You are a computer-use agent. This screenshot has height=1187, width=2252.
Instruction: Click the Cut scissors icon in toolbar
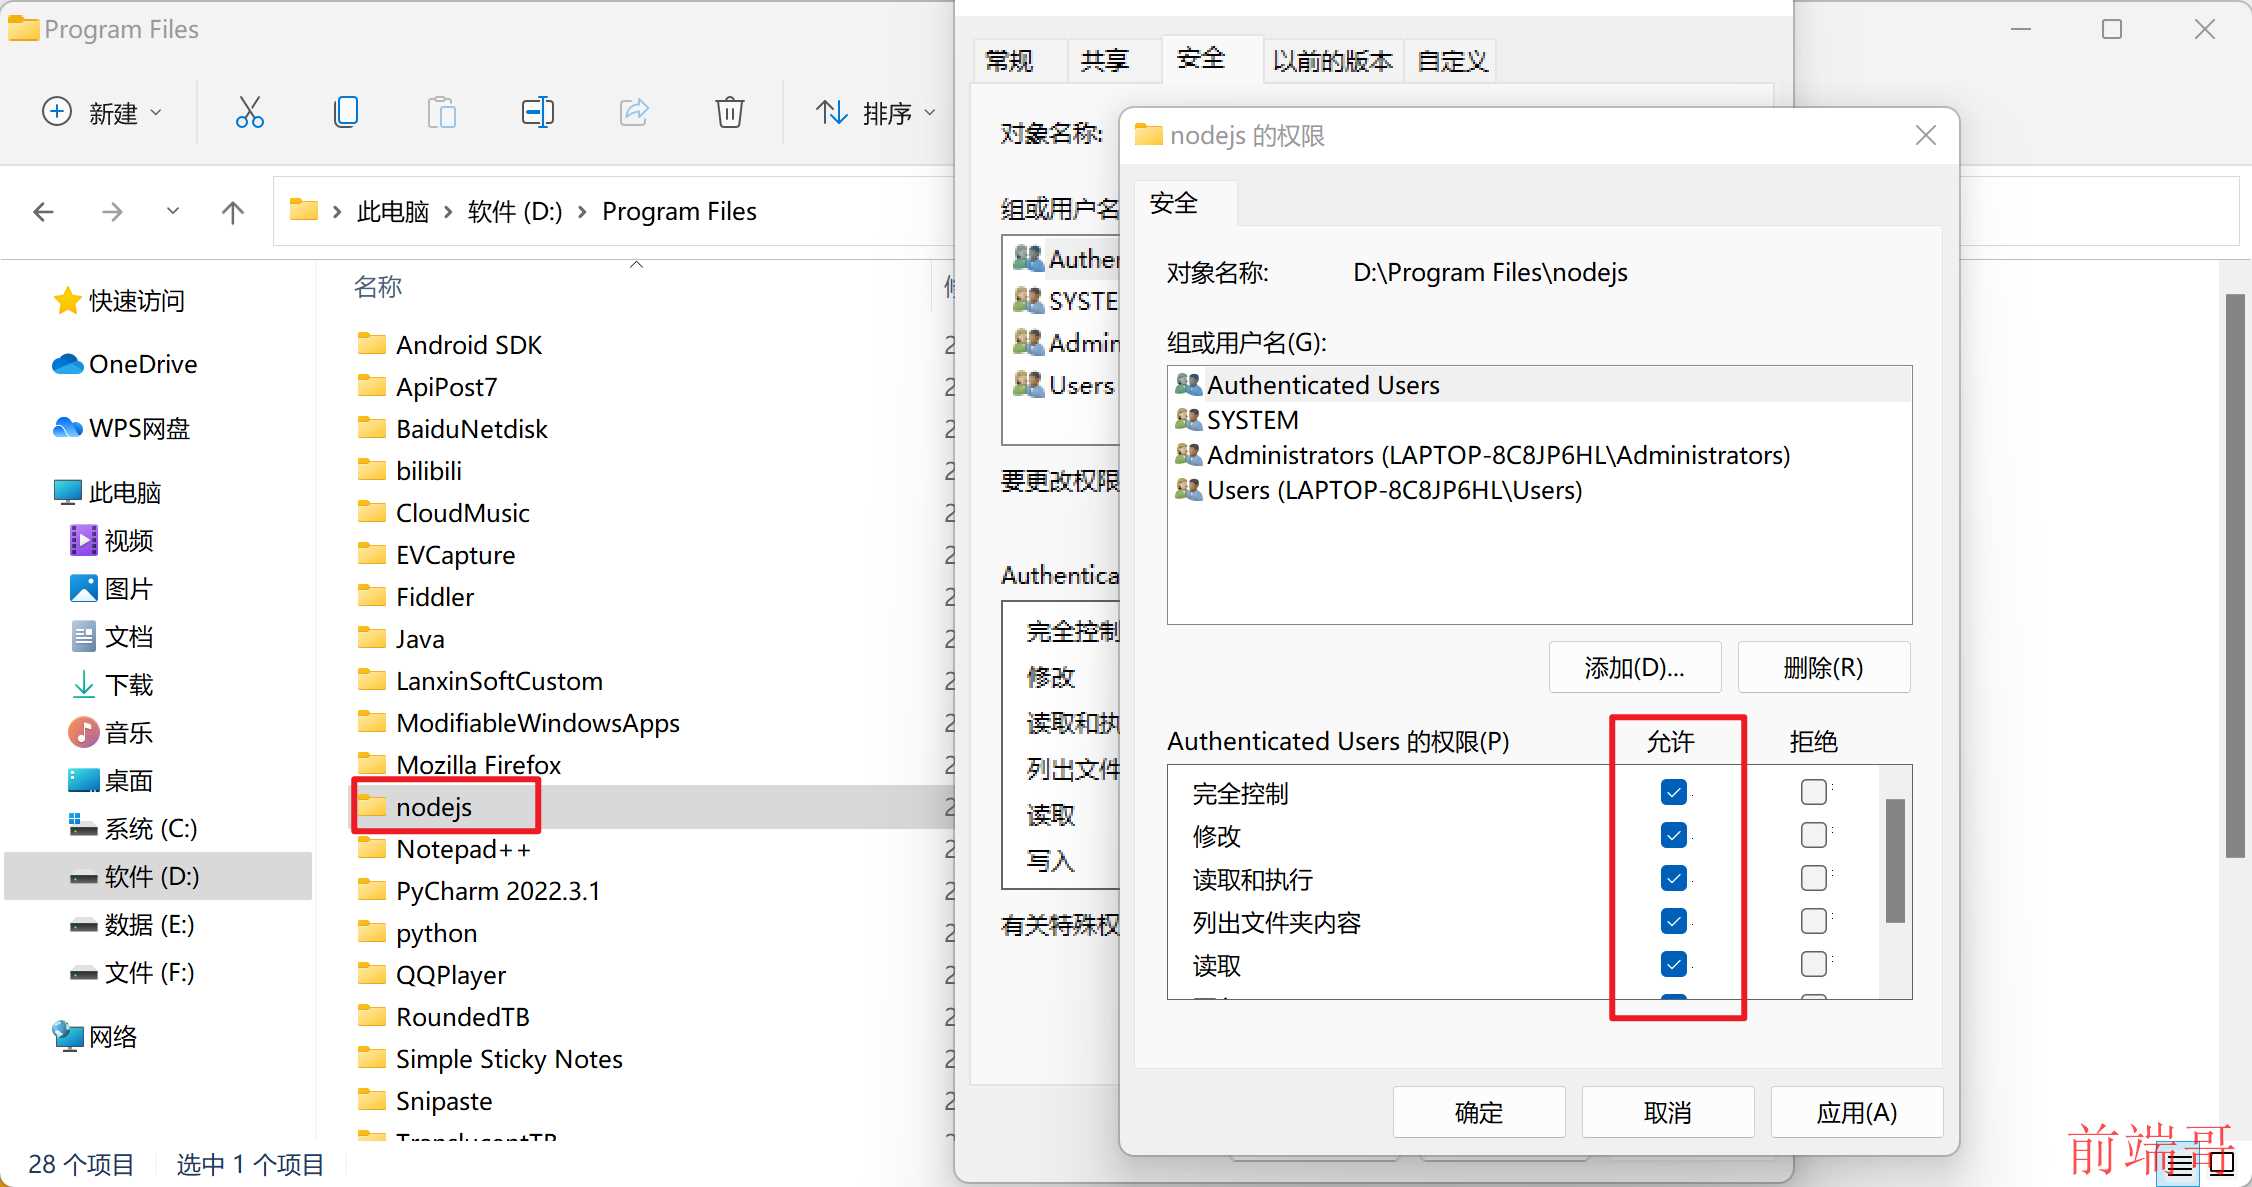coord(249,112)
